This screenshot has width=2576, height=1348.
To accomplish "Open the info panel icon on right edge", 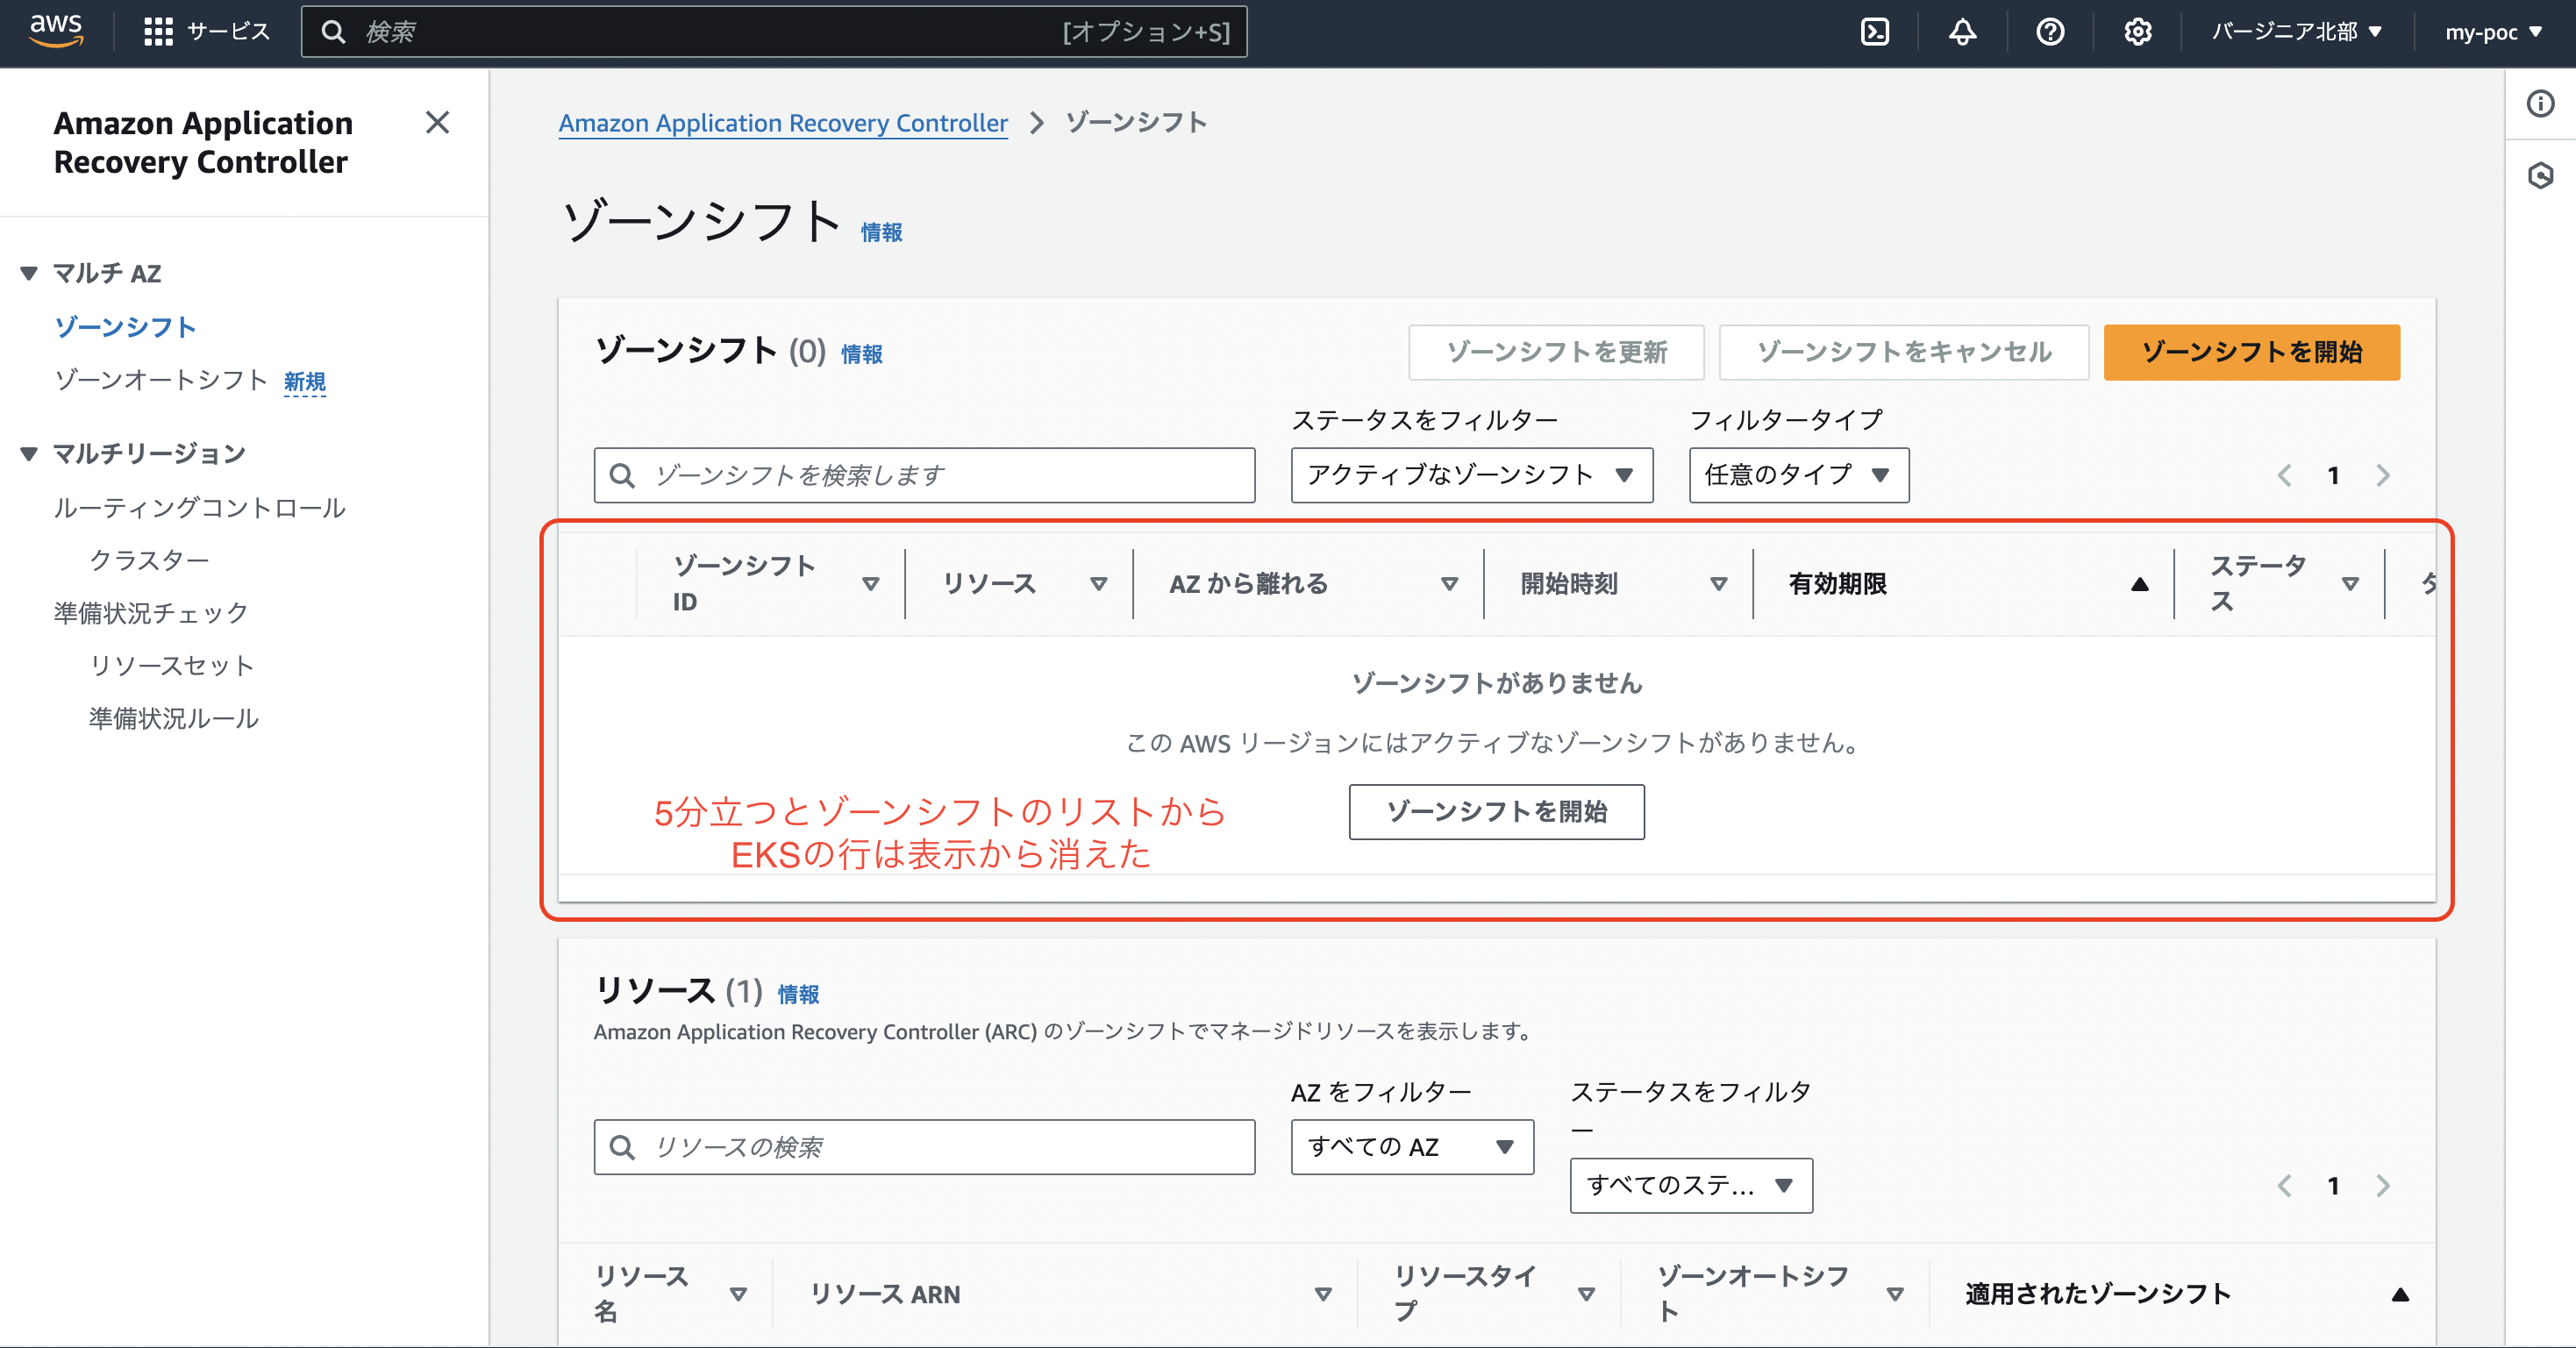I will coord(2540,103).
